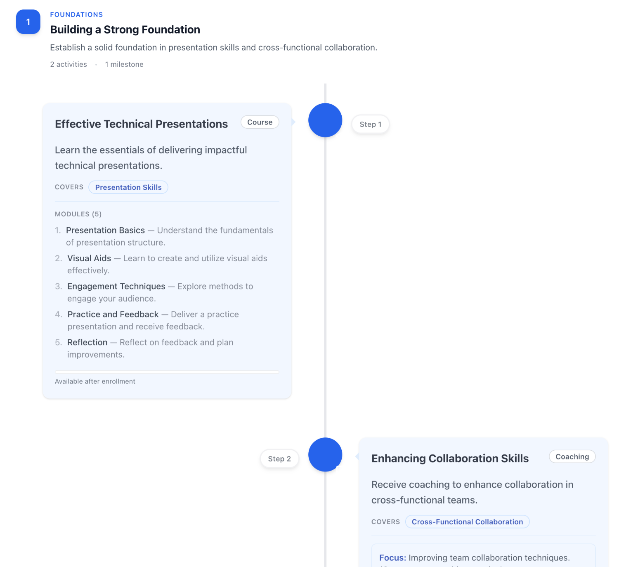Select the Presentation Basics module

pyautogui.click(x=105, y=230)
